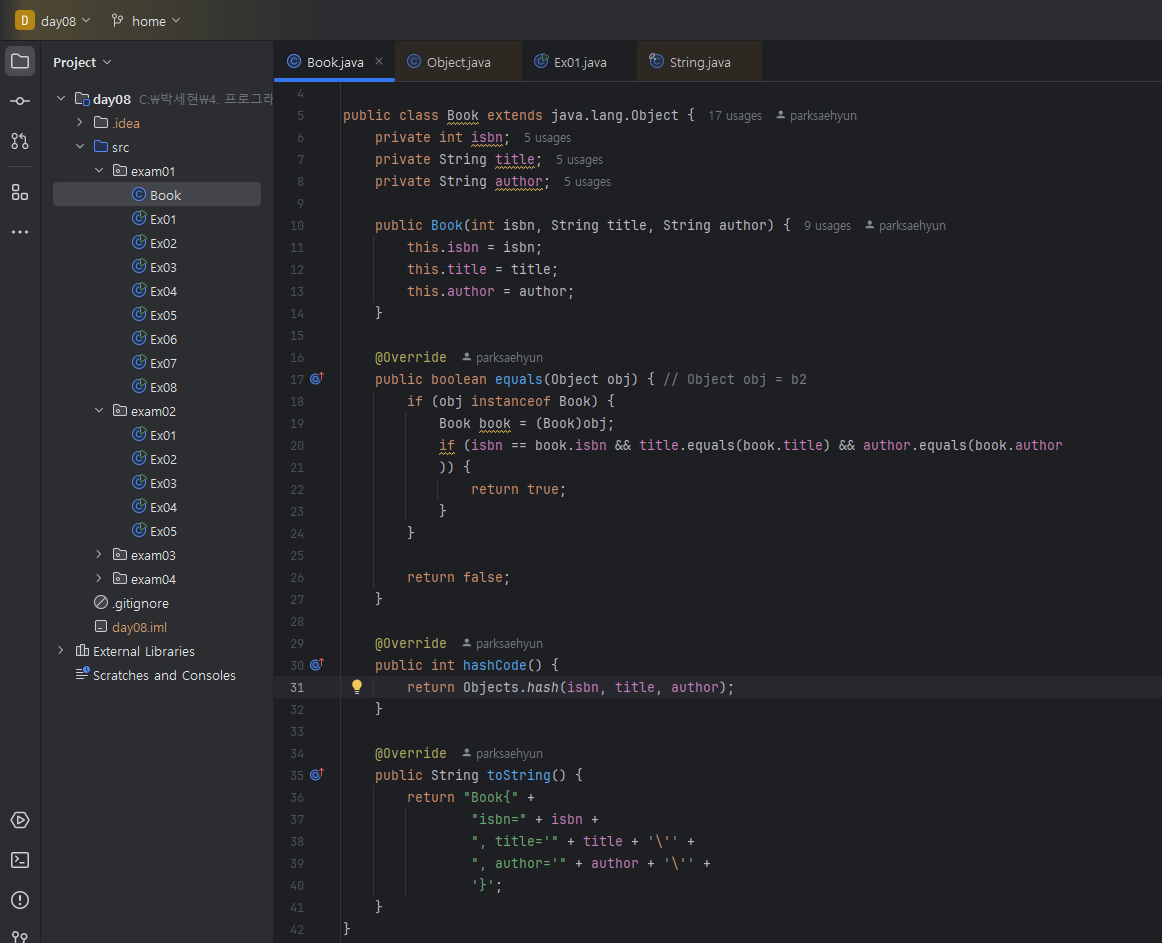
Task: Open the Problems tool window icon
Action: click(x=20, y=900)
